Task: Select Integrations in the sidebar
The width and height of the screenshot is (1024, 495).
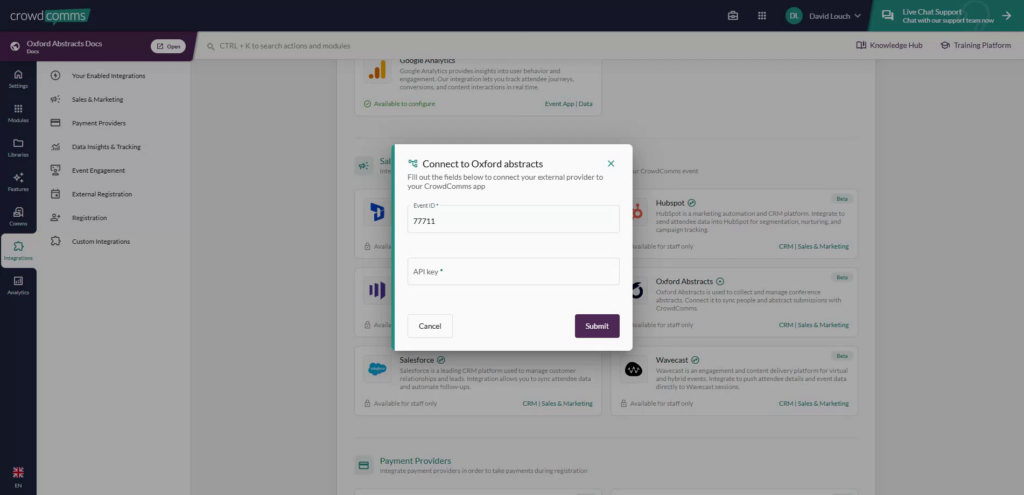Action: point(18,251)
